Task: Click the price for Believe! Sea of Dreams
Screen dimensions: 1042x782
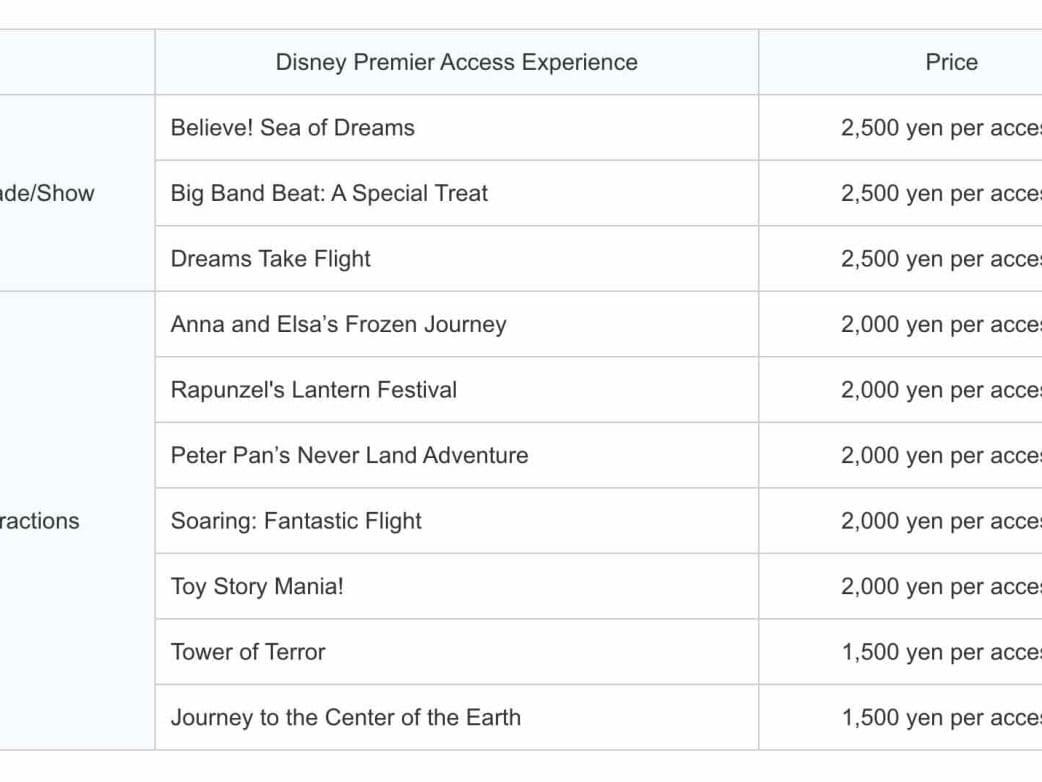Action: click(940, 128)
